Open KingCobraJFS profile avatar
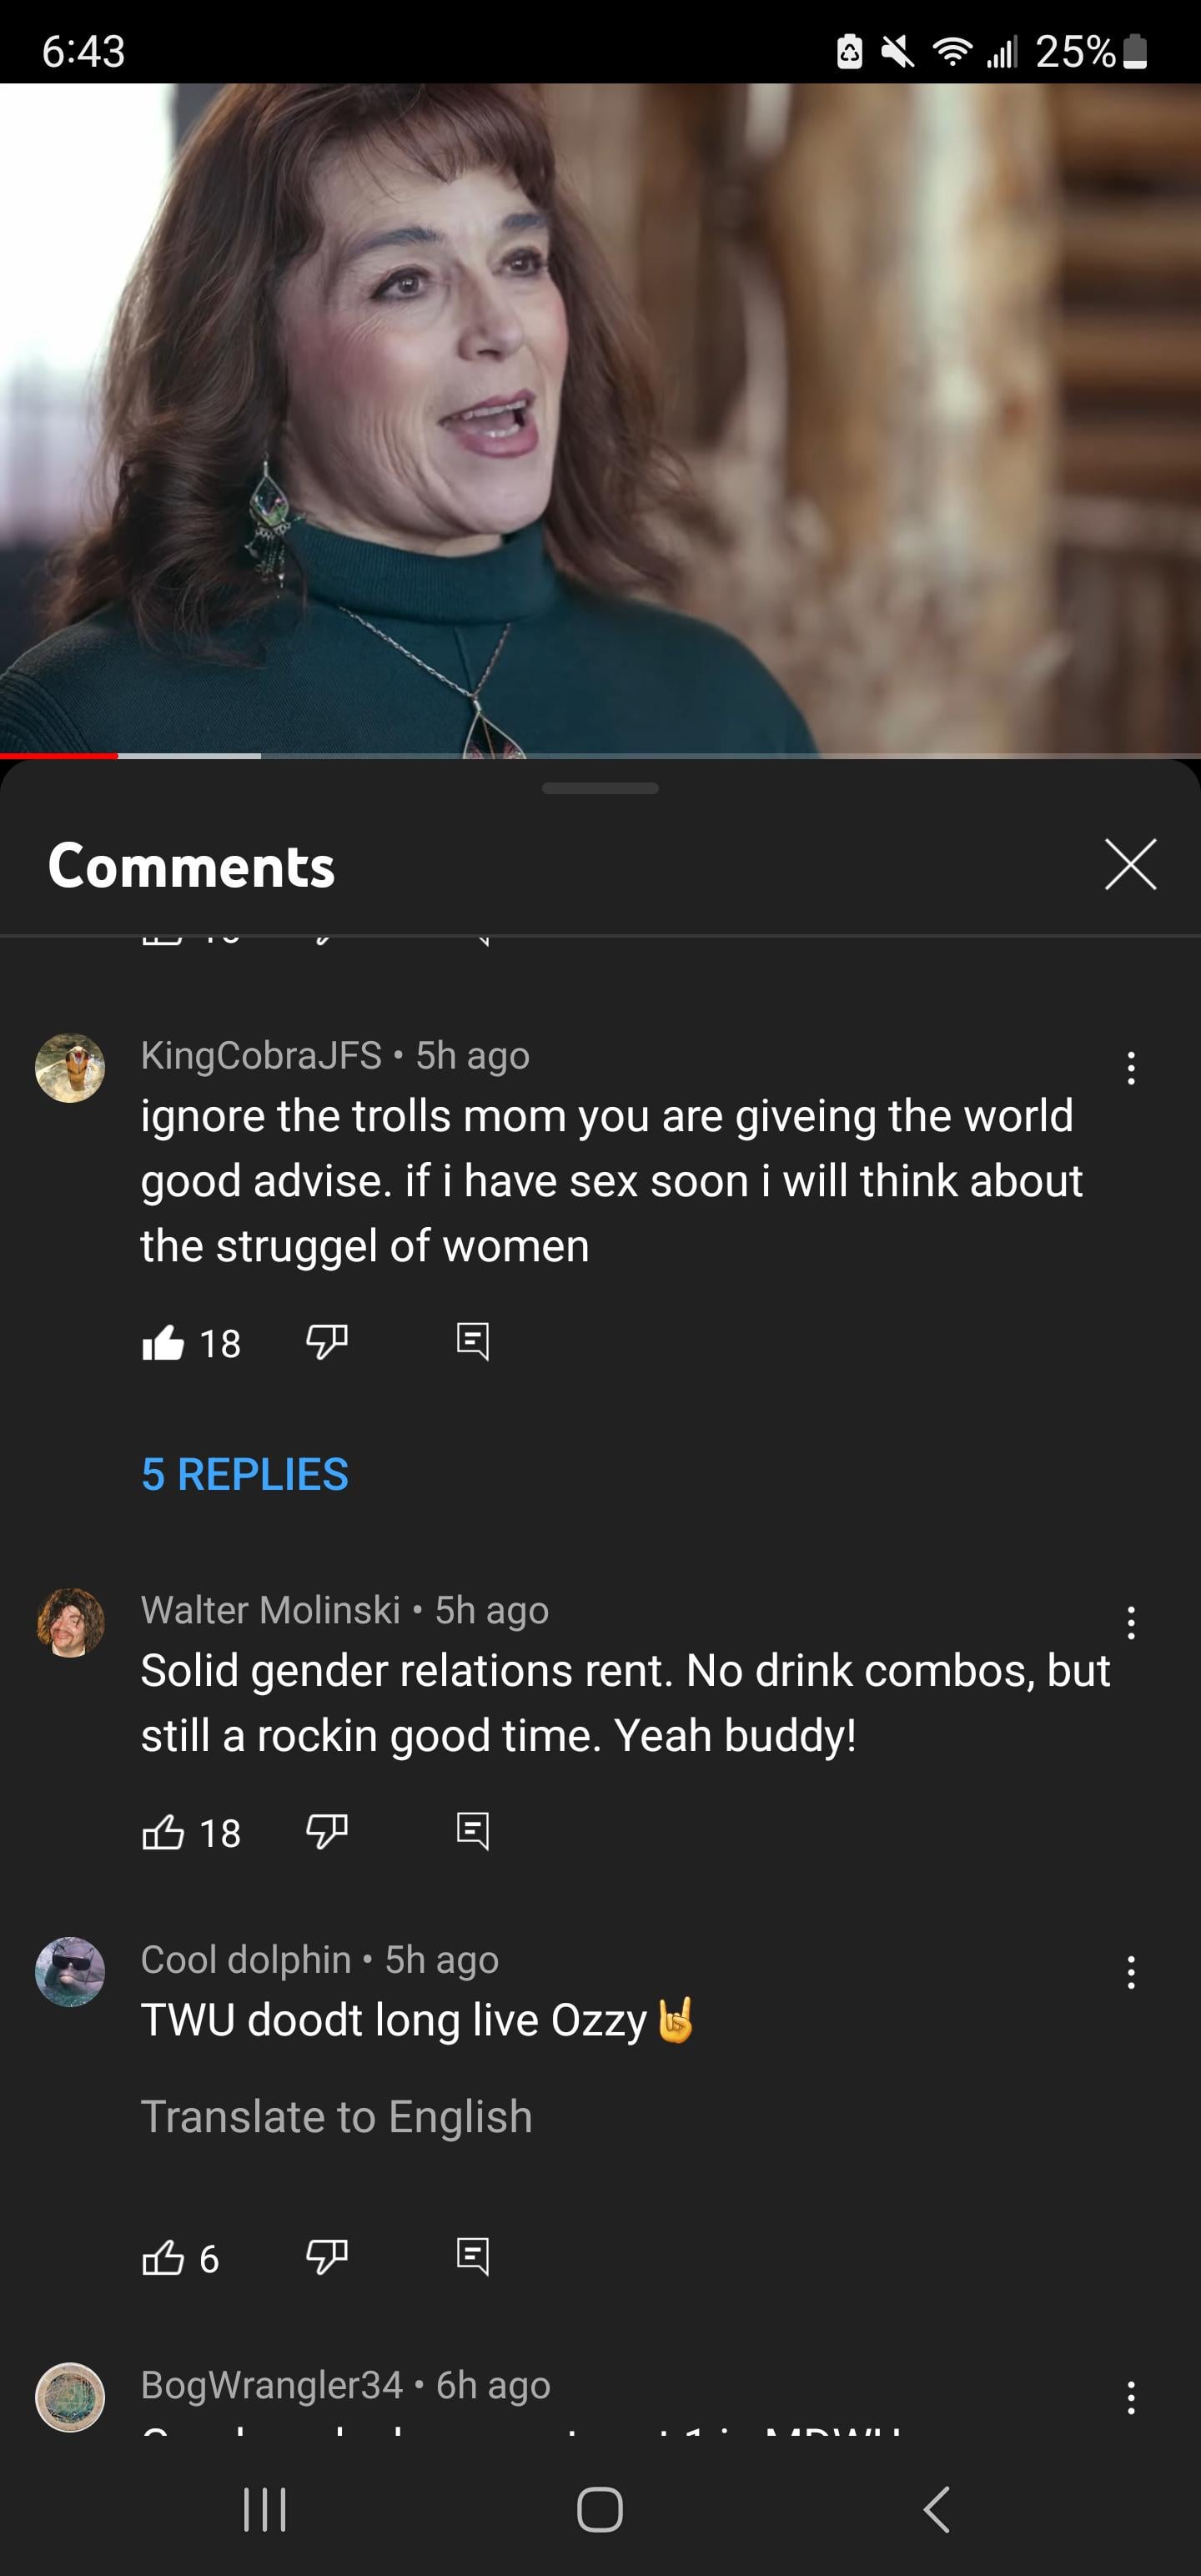Screen dimensions: 1201x2576 coord(70,1068)
